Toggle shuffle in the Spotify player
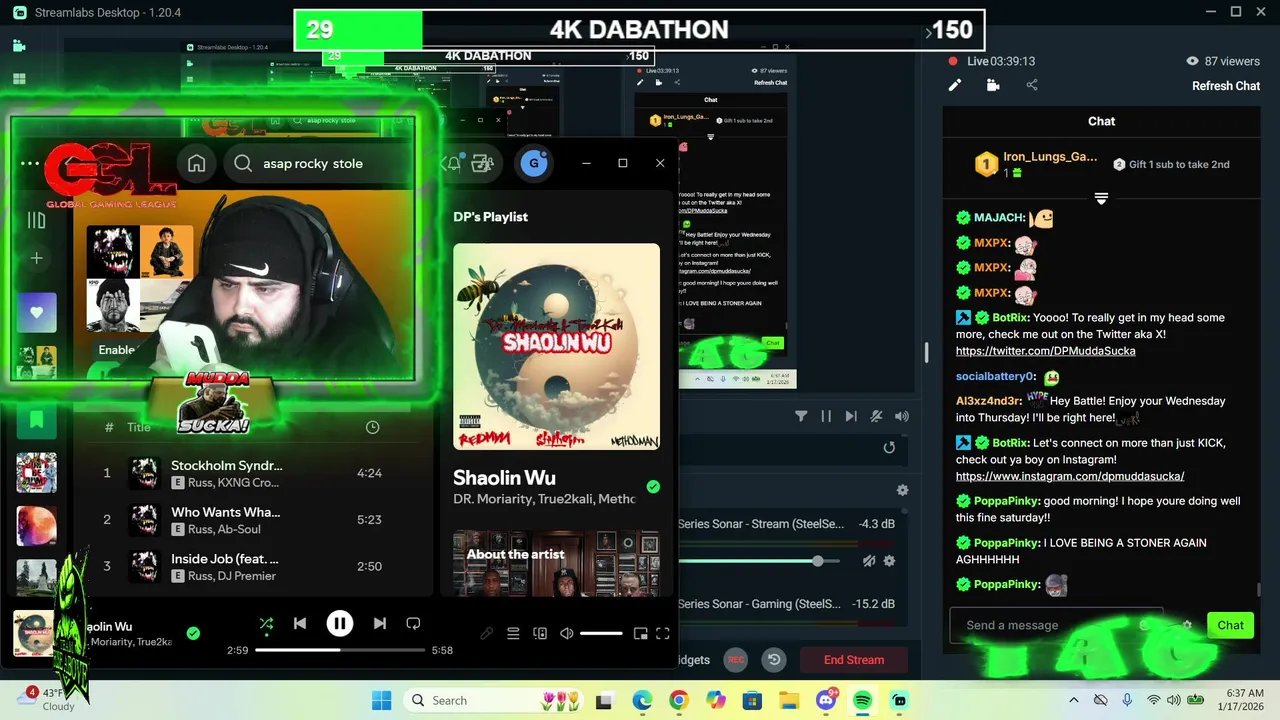1280x720 pixels. (266, 624)
